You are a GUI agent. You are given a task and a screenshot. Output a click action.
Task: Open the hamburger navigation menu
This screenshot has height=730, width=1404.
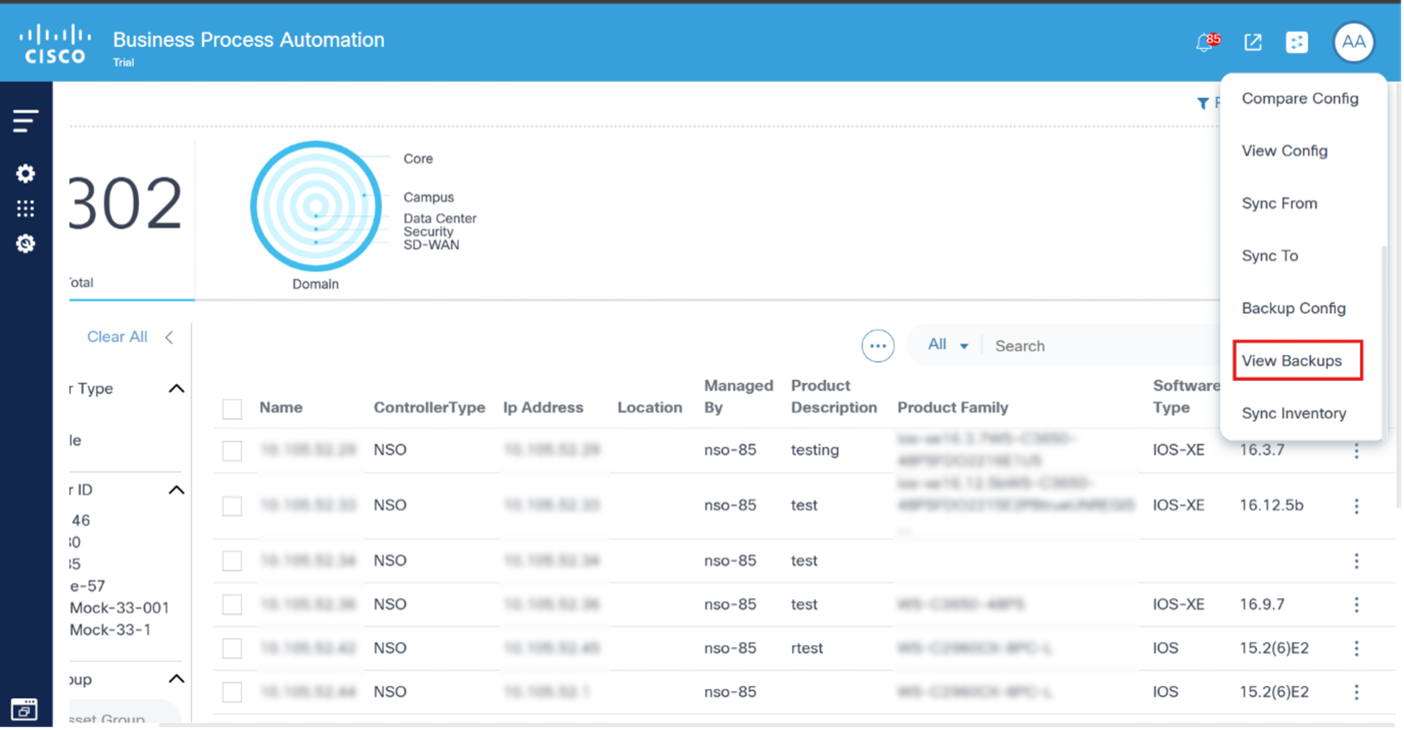tap(25, 121)
